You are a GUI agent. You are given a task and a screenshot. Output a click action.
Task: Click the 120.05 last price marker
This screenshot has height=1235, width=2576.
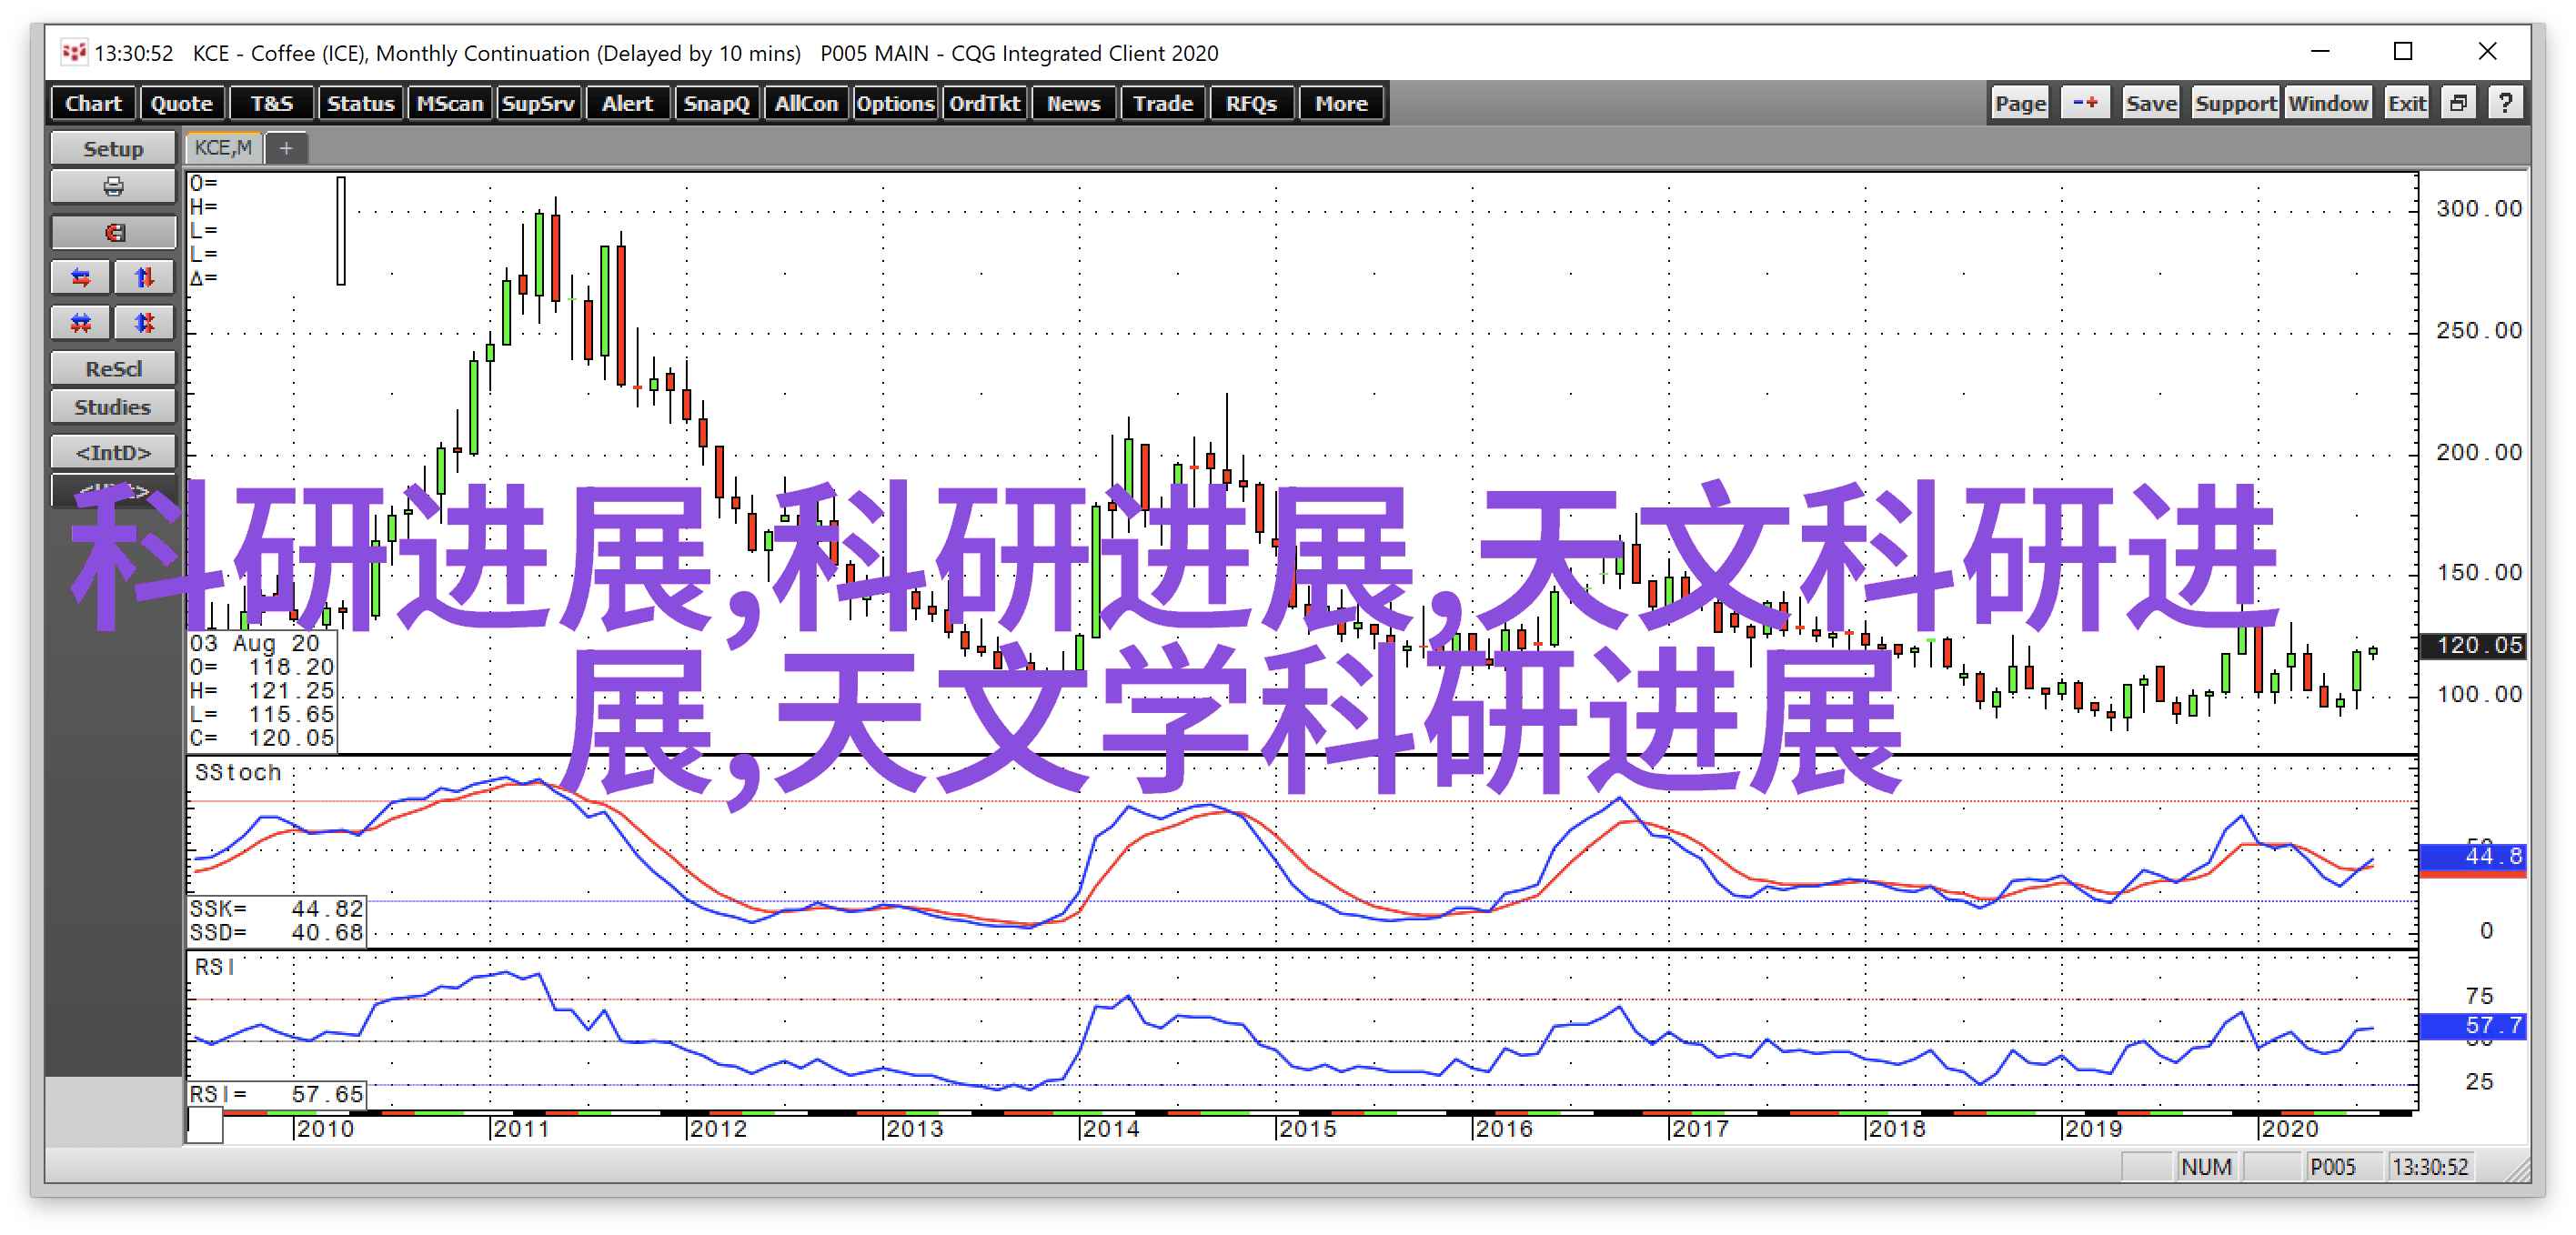(2472, 645)
